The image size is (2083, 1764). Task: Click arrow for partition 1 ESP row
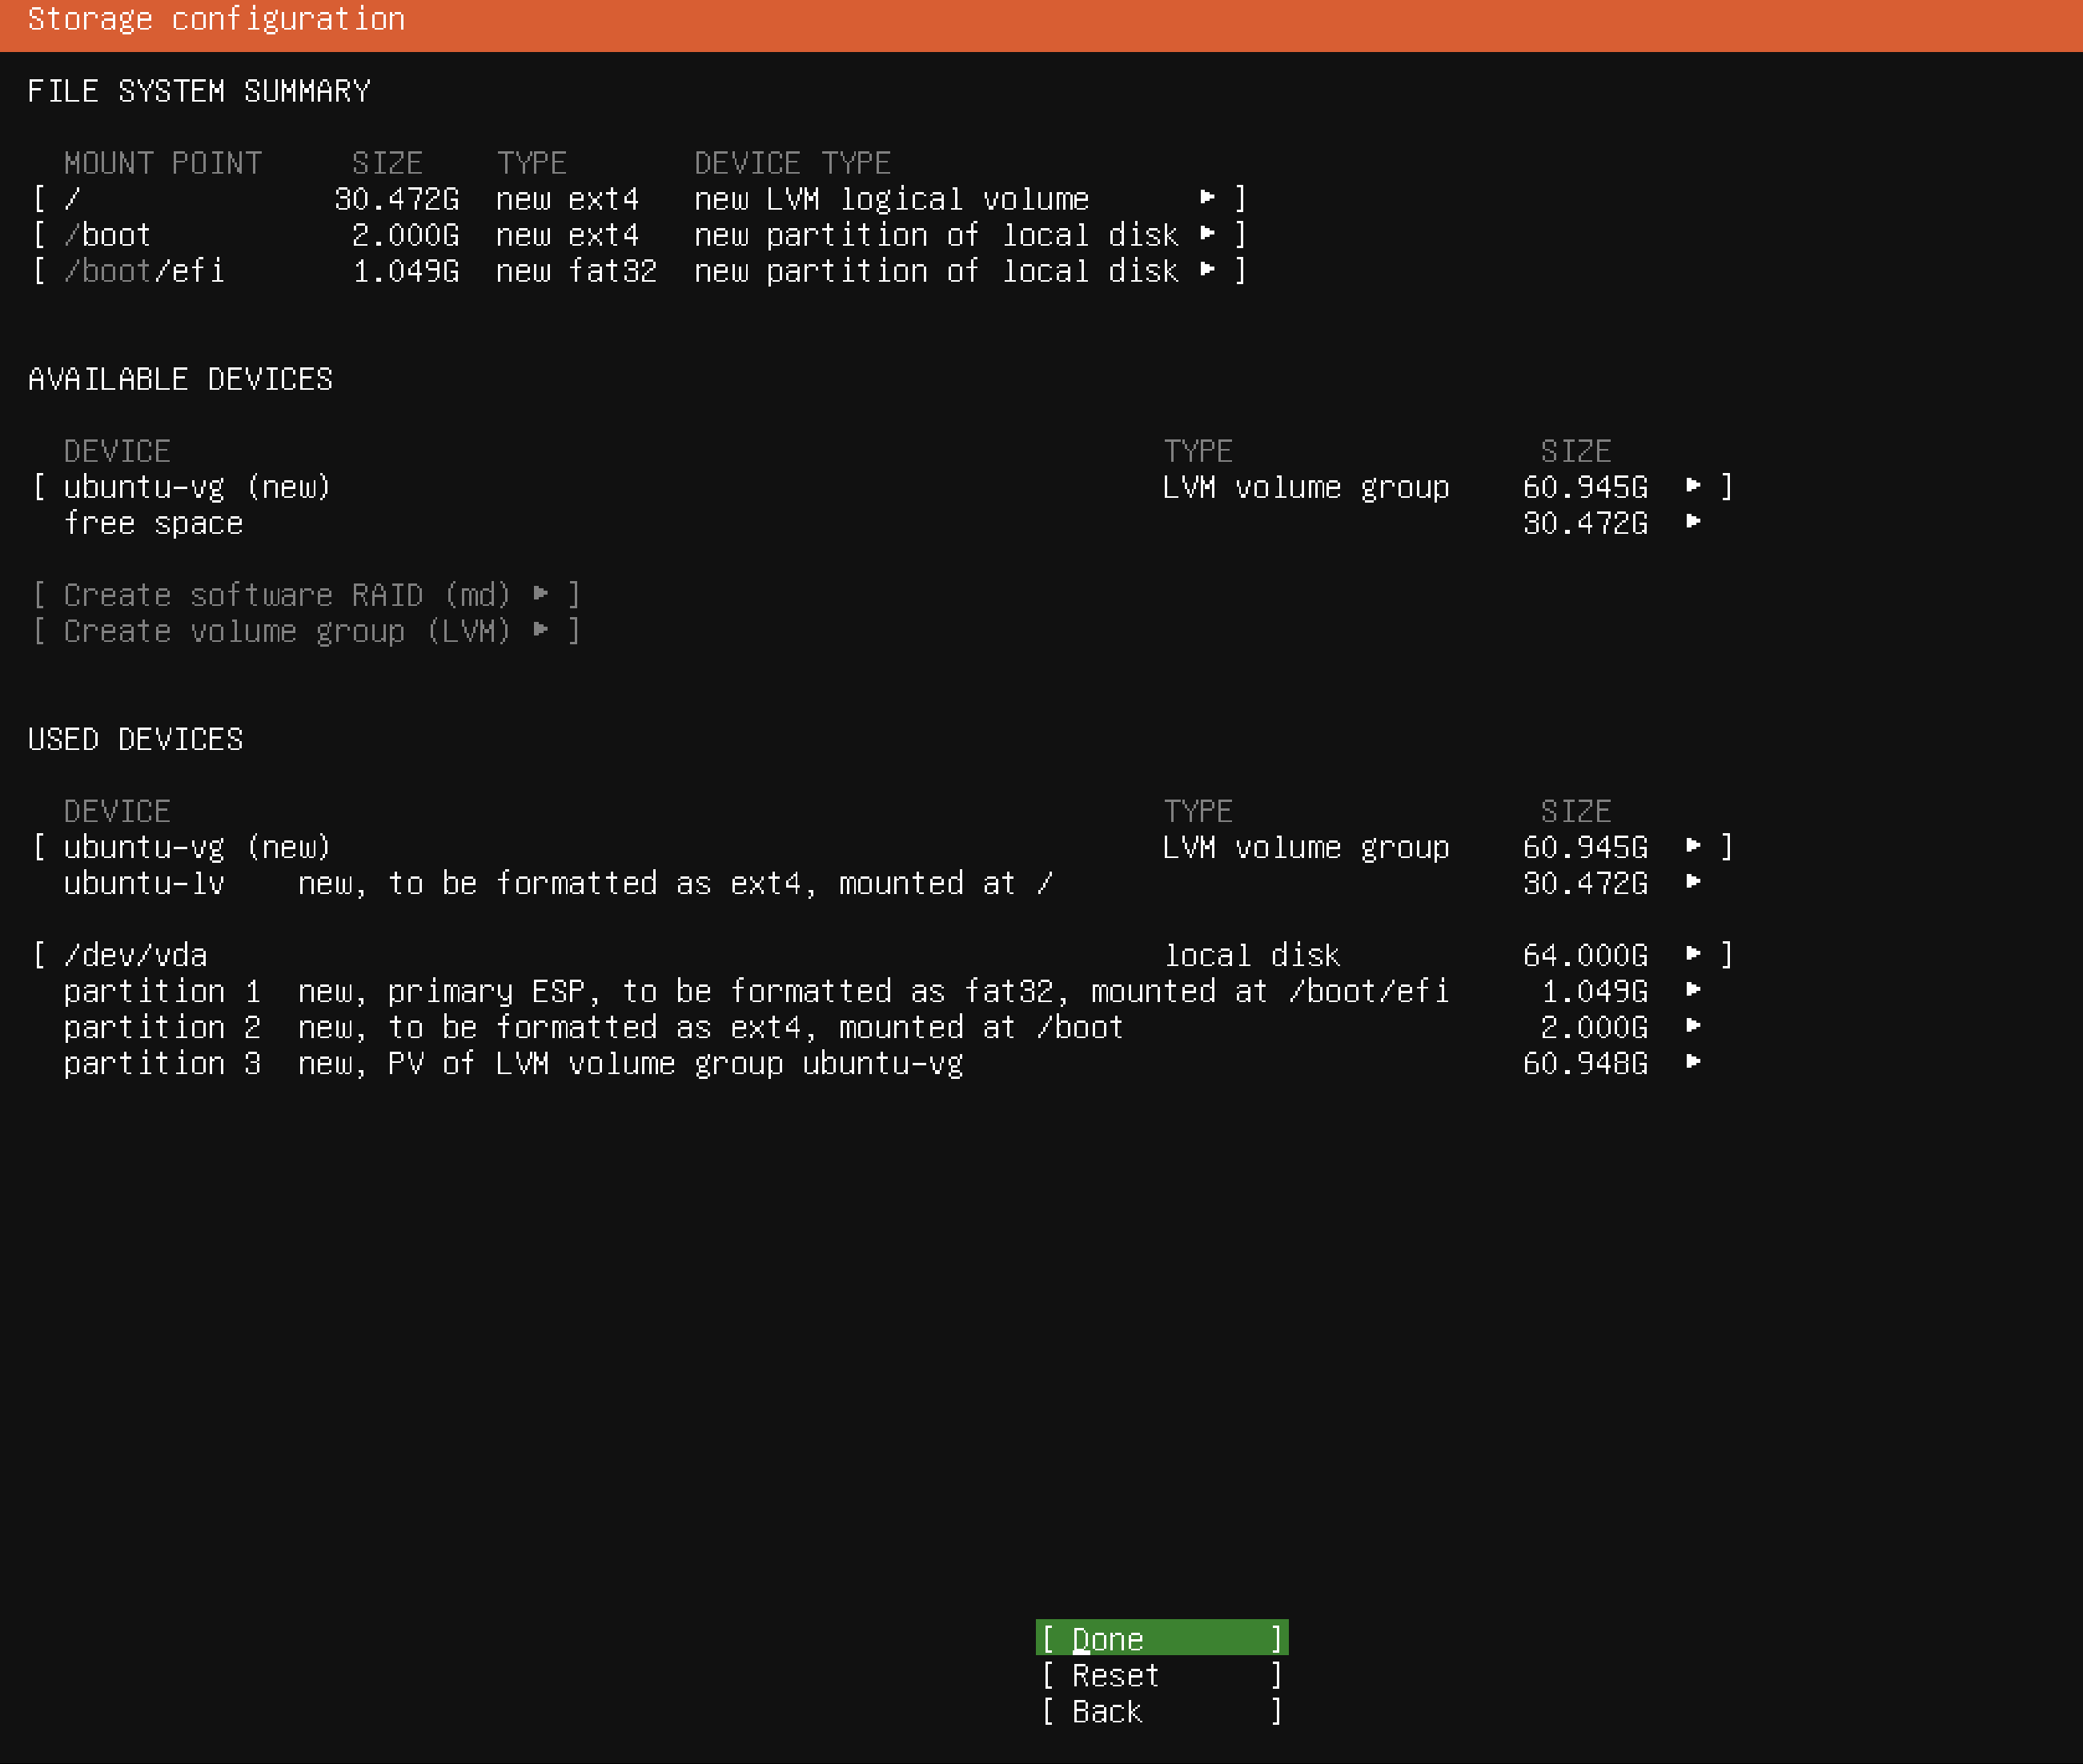tap(1693, 989)
